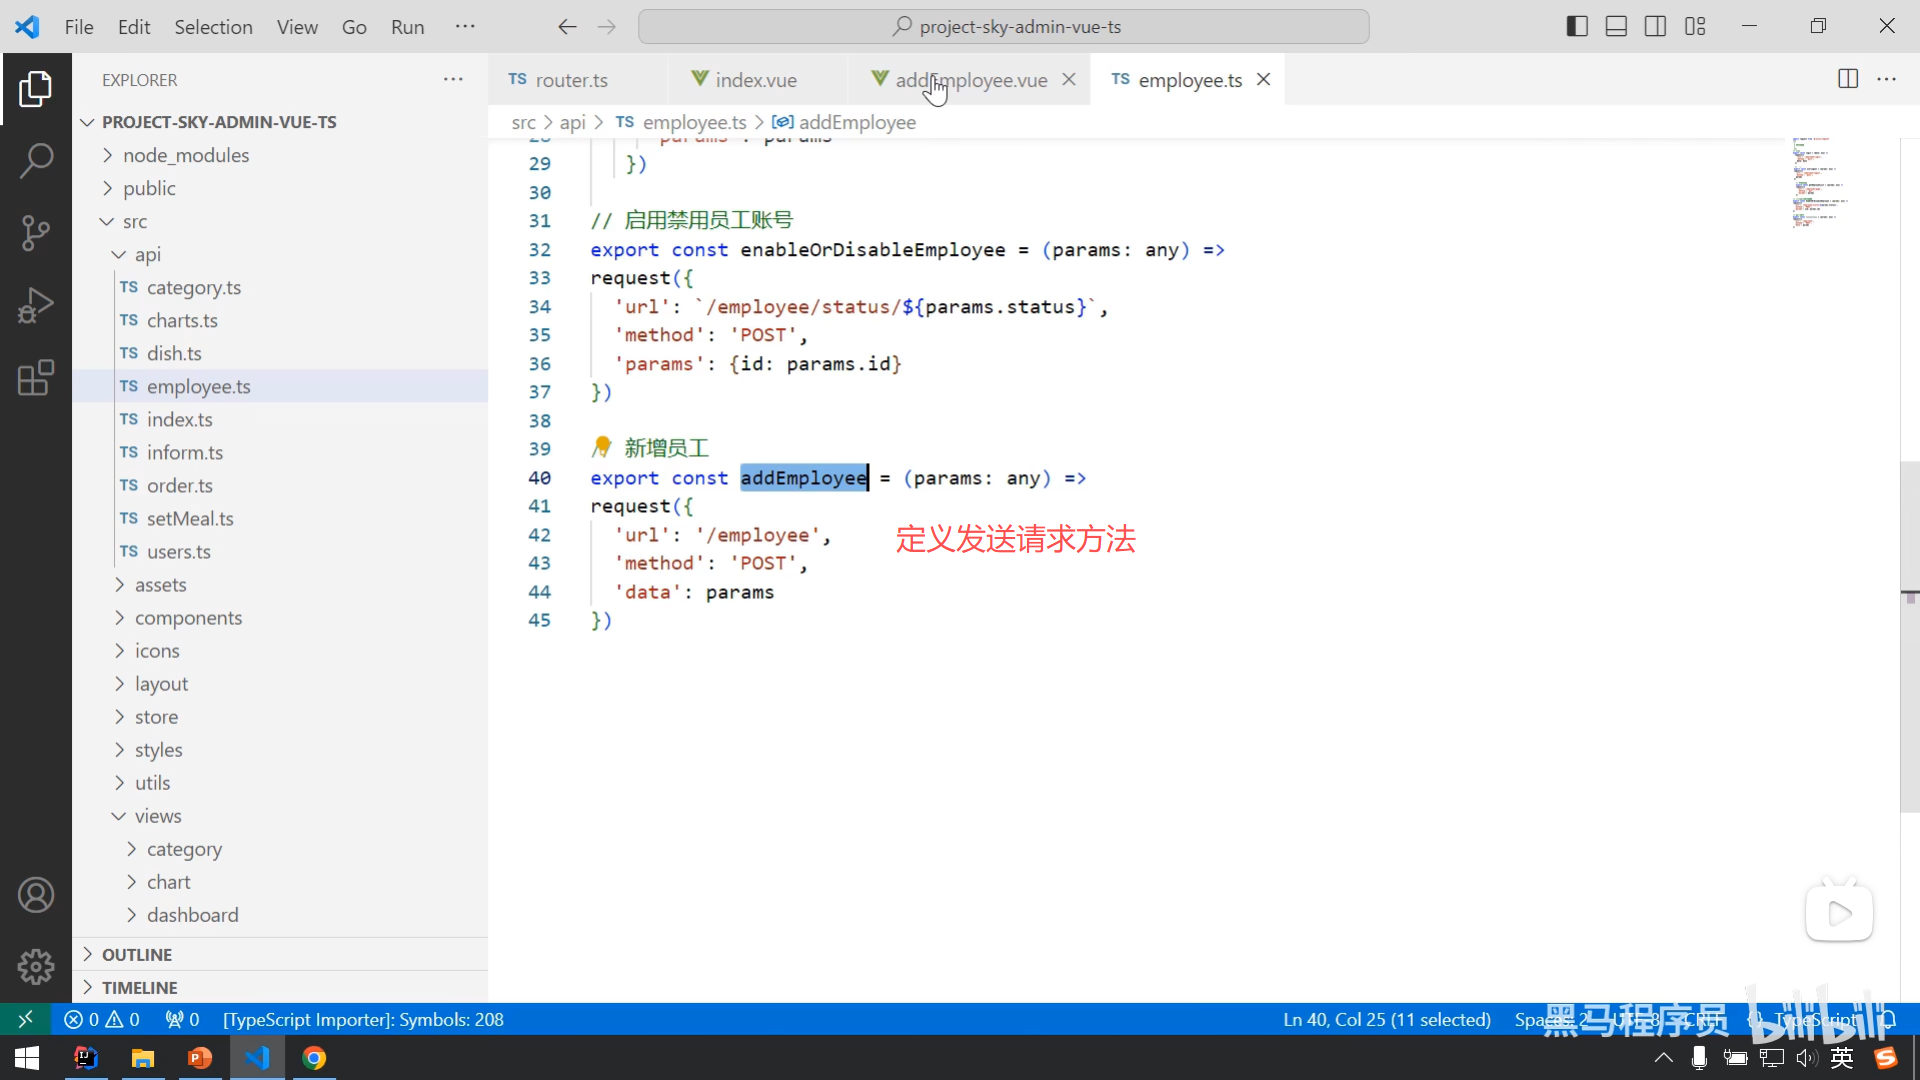Collapse the views folder
Screen dimensions: 1920x1080
click(158, 816)
